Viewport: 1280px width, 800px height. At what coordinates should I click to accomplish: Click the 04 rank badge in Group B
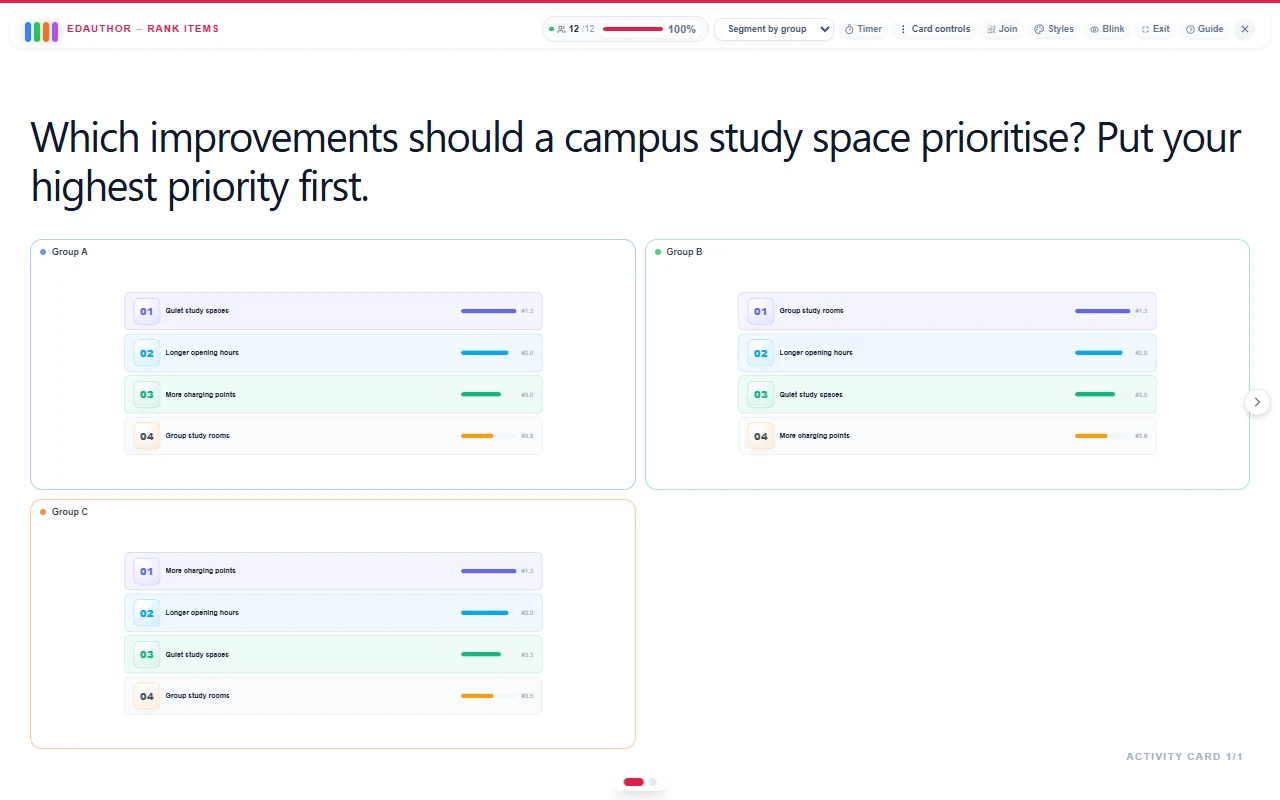click(761, 436)
